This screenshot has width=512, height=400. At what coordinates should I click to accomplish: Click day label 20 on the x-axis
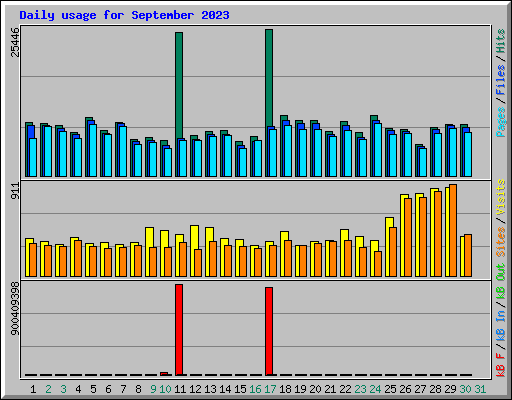click(315, 389)
